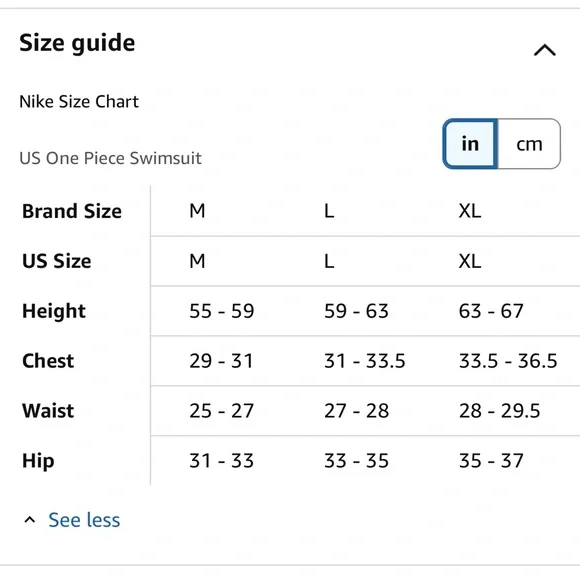Image resolution: width=580 pixels, height=580 pixels.
Task: Select the M height value 55 - 59
Action: pyautogui.click(x=222, y=311)
